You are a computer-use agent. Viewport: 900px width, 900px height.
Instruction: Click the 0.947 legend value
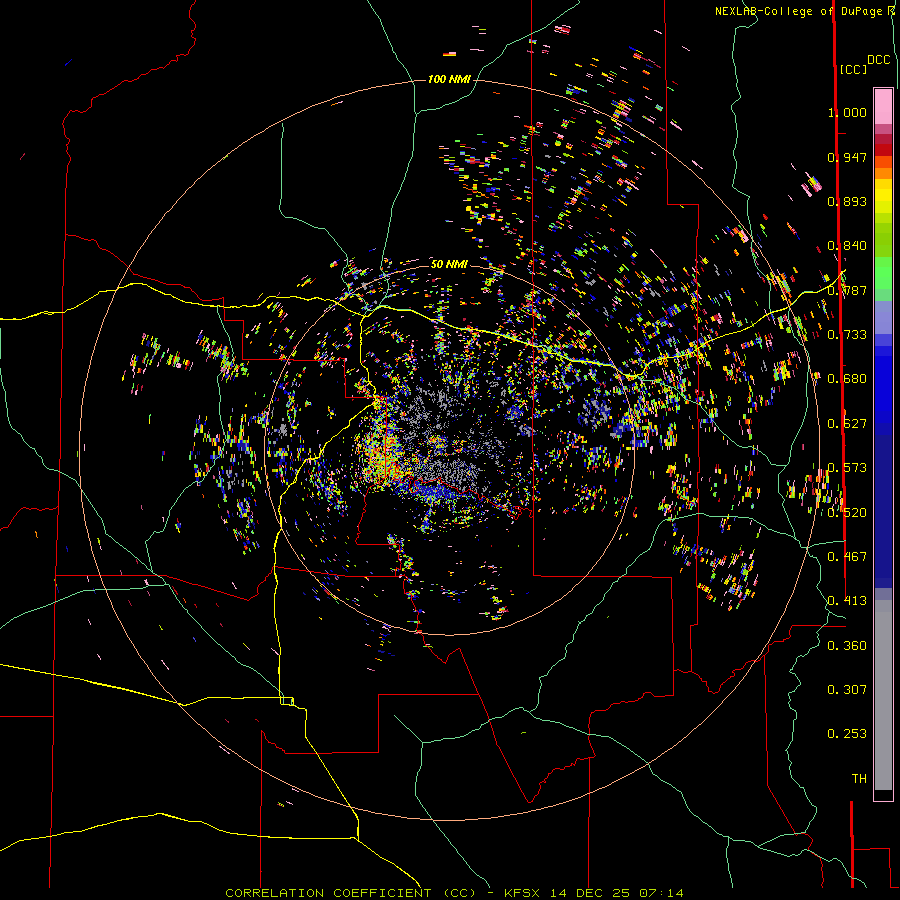point(847,157)
